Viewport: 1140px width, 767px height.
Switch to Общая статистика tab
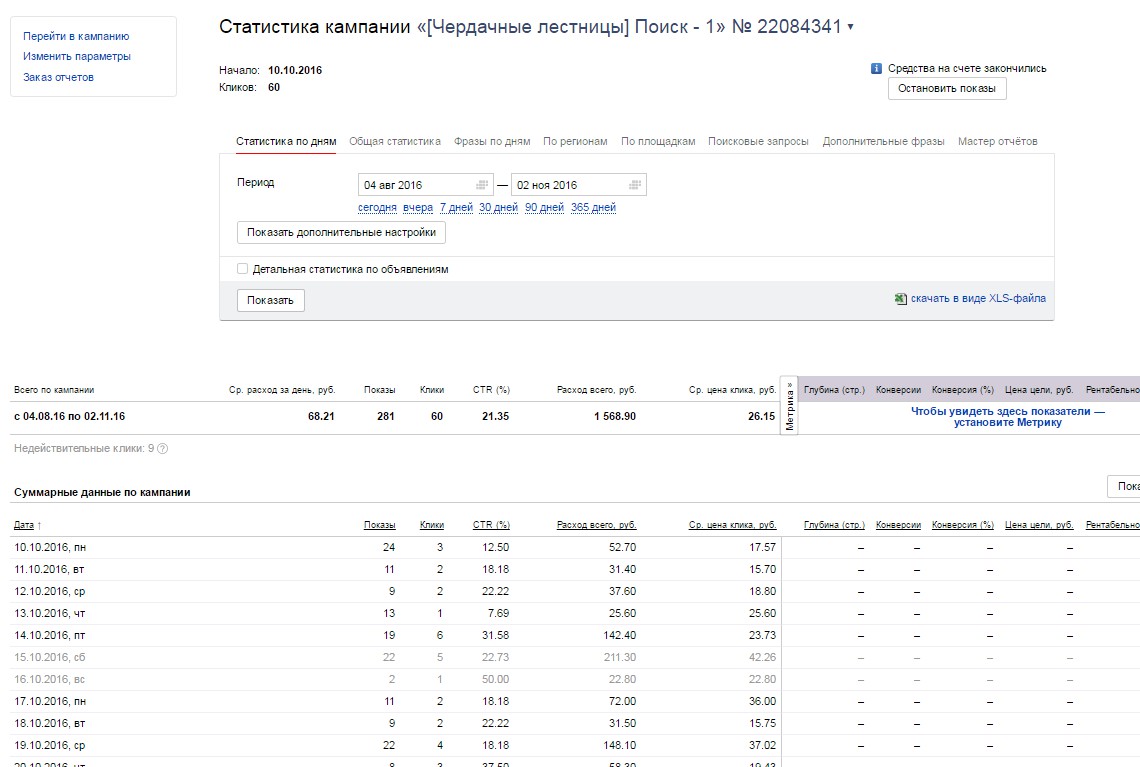coord(395,141)
